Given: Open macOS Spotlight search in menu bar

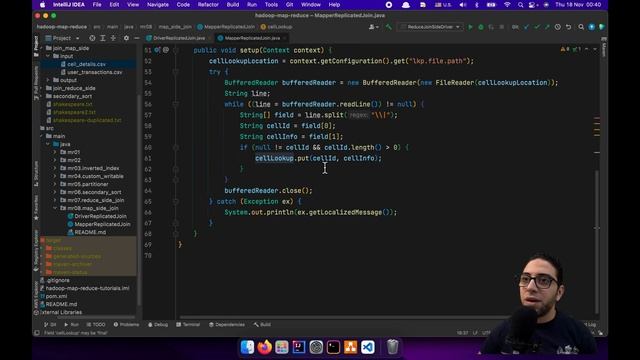Looking at the screenshot, I should pos(520,5).
